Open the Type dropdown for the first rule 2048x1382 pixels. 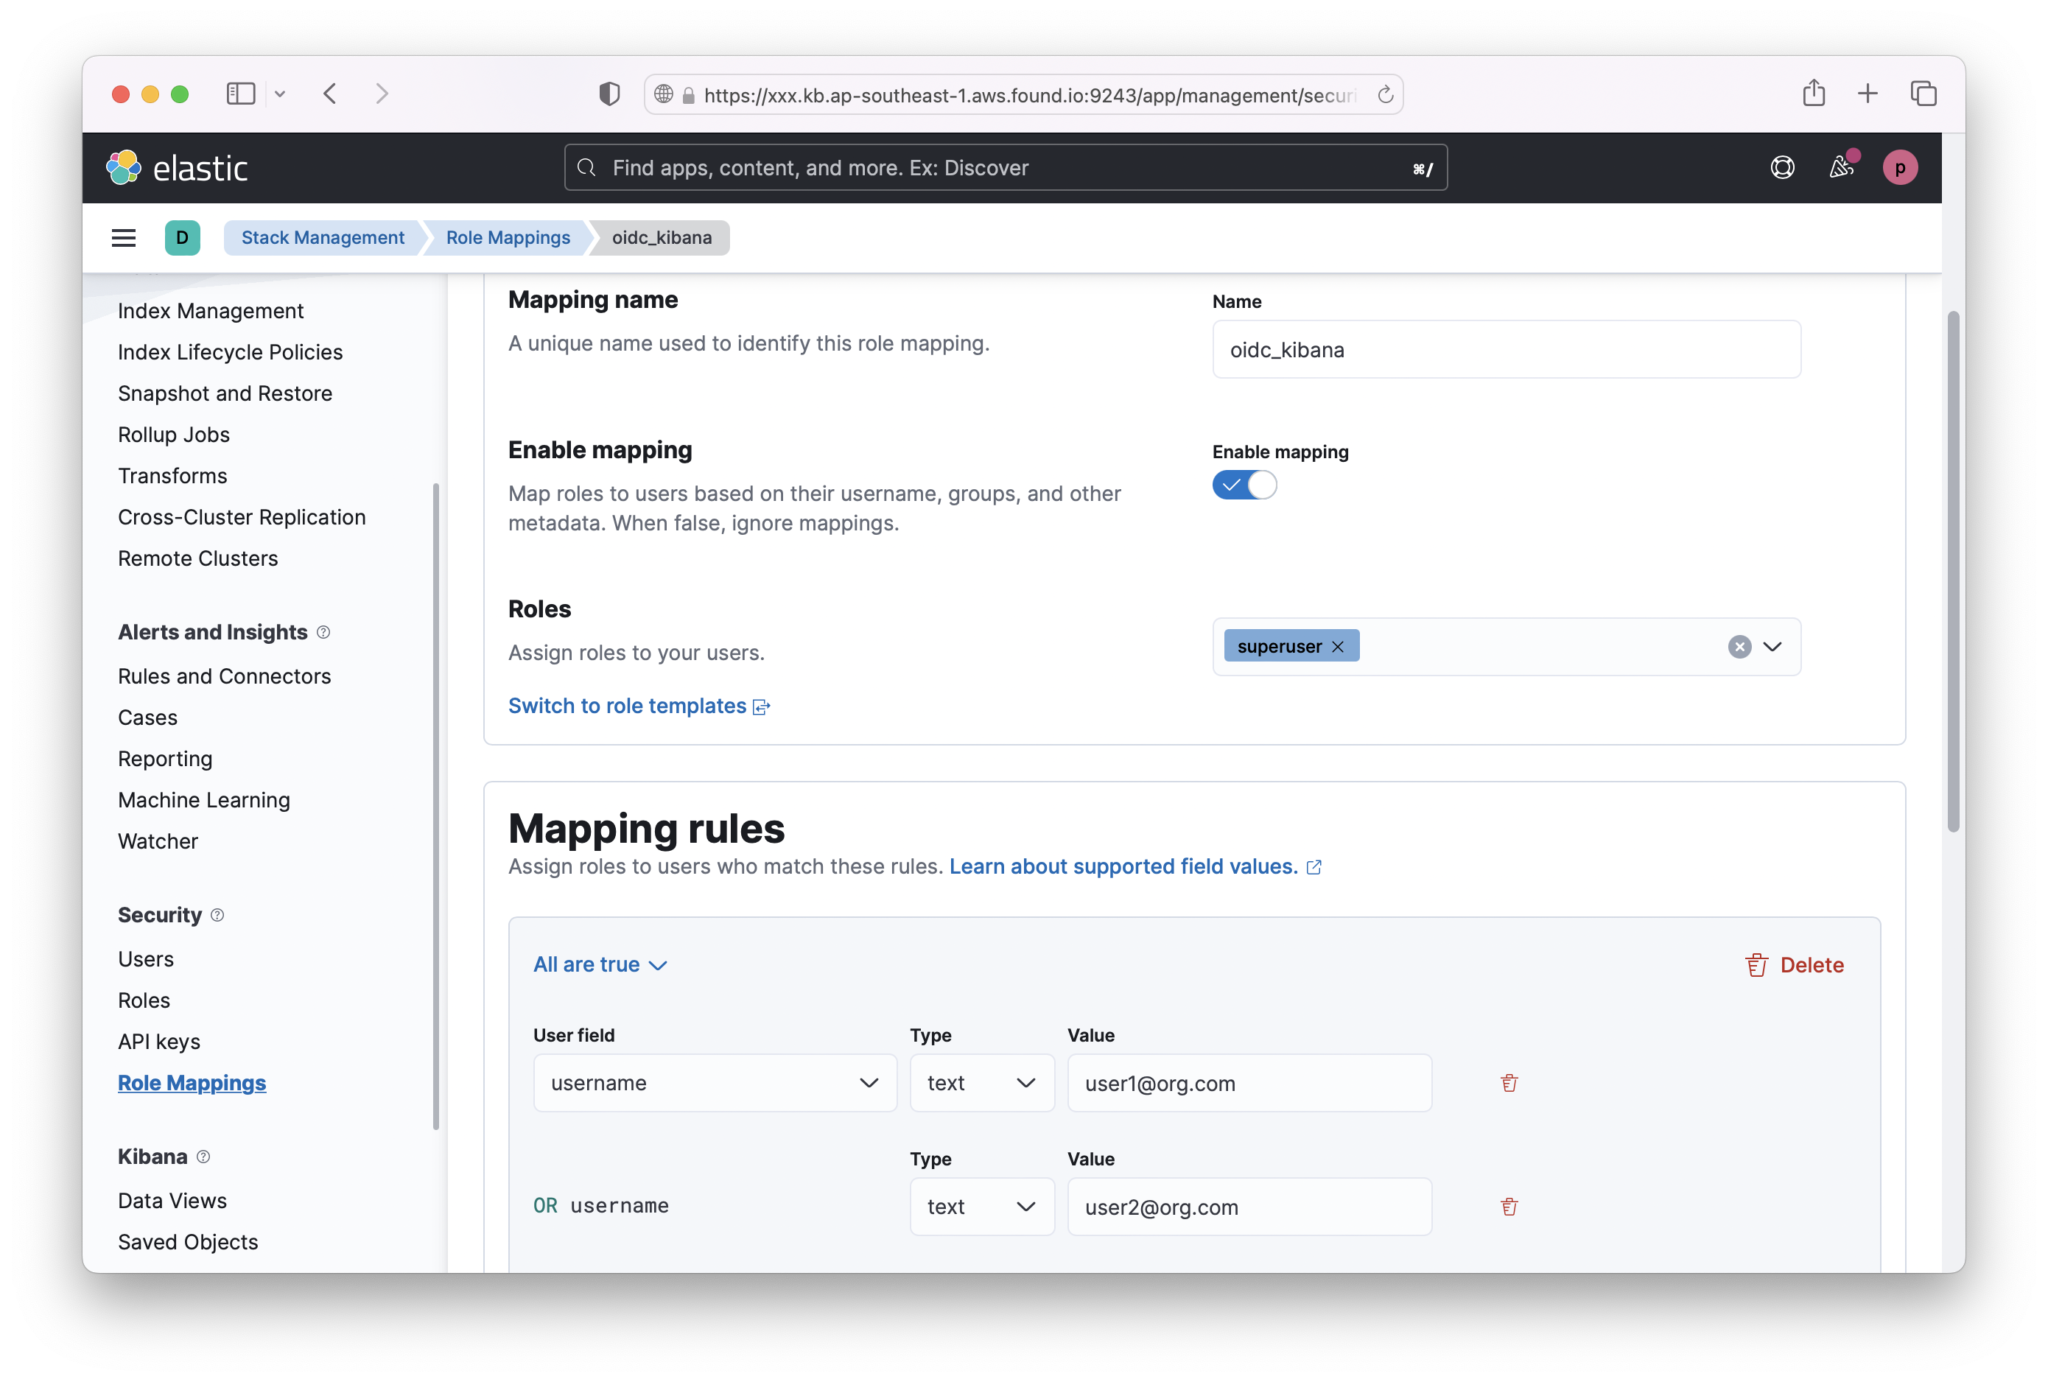click(981, 1083)
